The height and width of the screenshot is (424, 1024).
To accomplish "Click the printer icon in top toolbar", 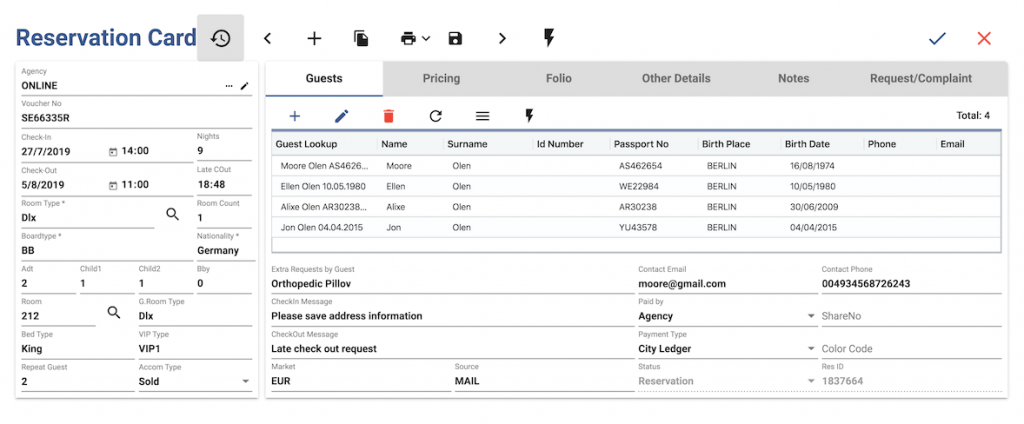I will (408, 39).
